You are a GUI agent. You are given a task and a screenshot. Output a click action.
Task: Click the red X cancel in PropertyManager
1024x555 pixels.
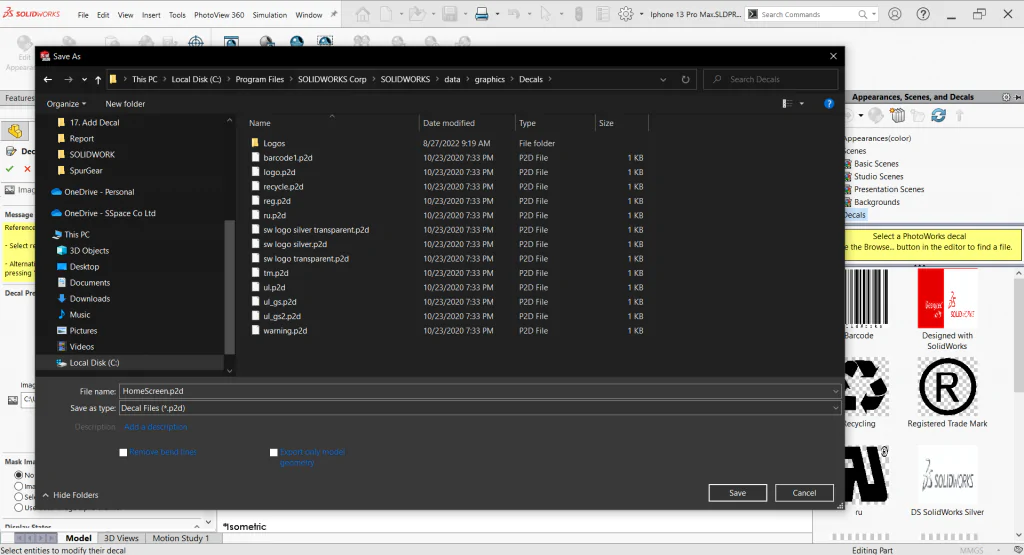tap(27, 168)
